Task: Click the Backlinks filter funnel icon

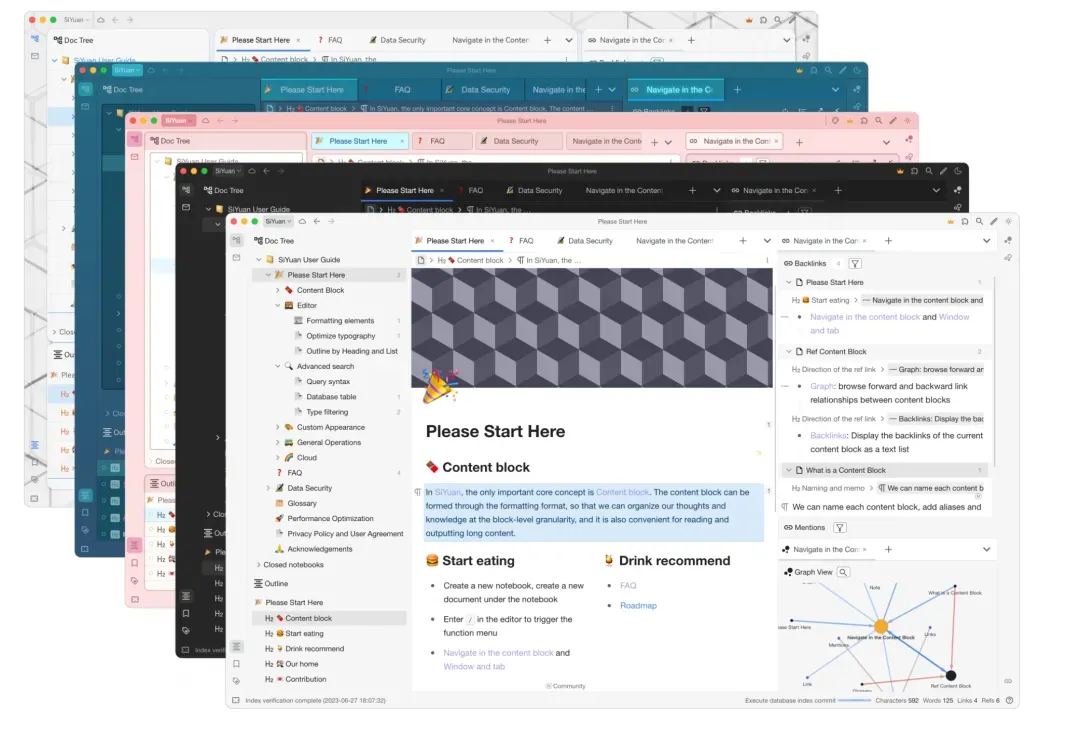Action: click(x=854, y=264)
